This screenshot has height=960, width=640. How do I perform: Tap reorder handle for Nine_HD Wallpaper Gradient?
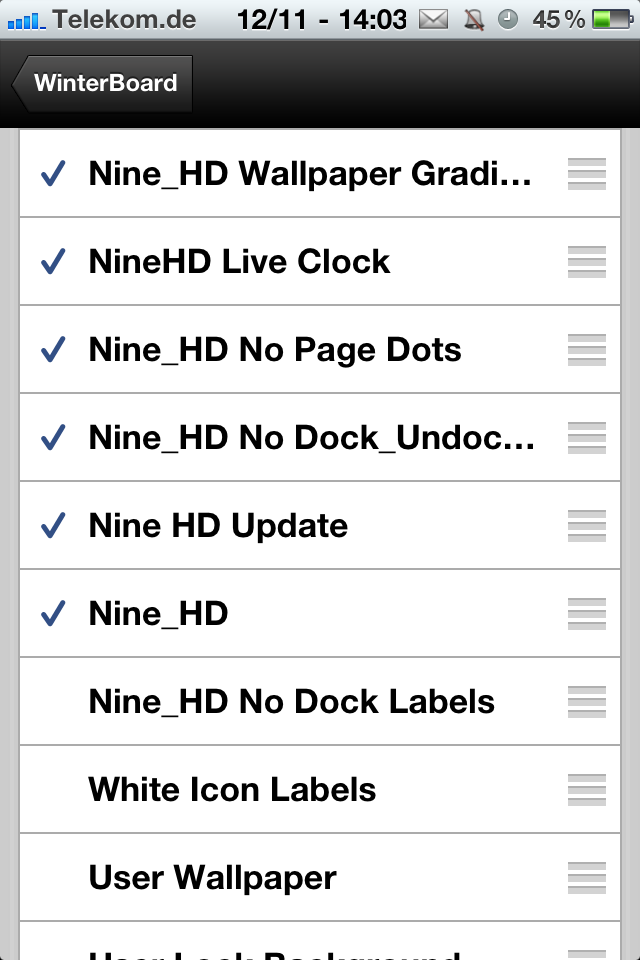pos(587,174)
